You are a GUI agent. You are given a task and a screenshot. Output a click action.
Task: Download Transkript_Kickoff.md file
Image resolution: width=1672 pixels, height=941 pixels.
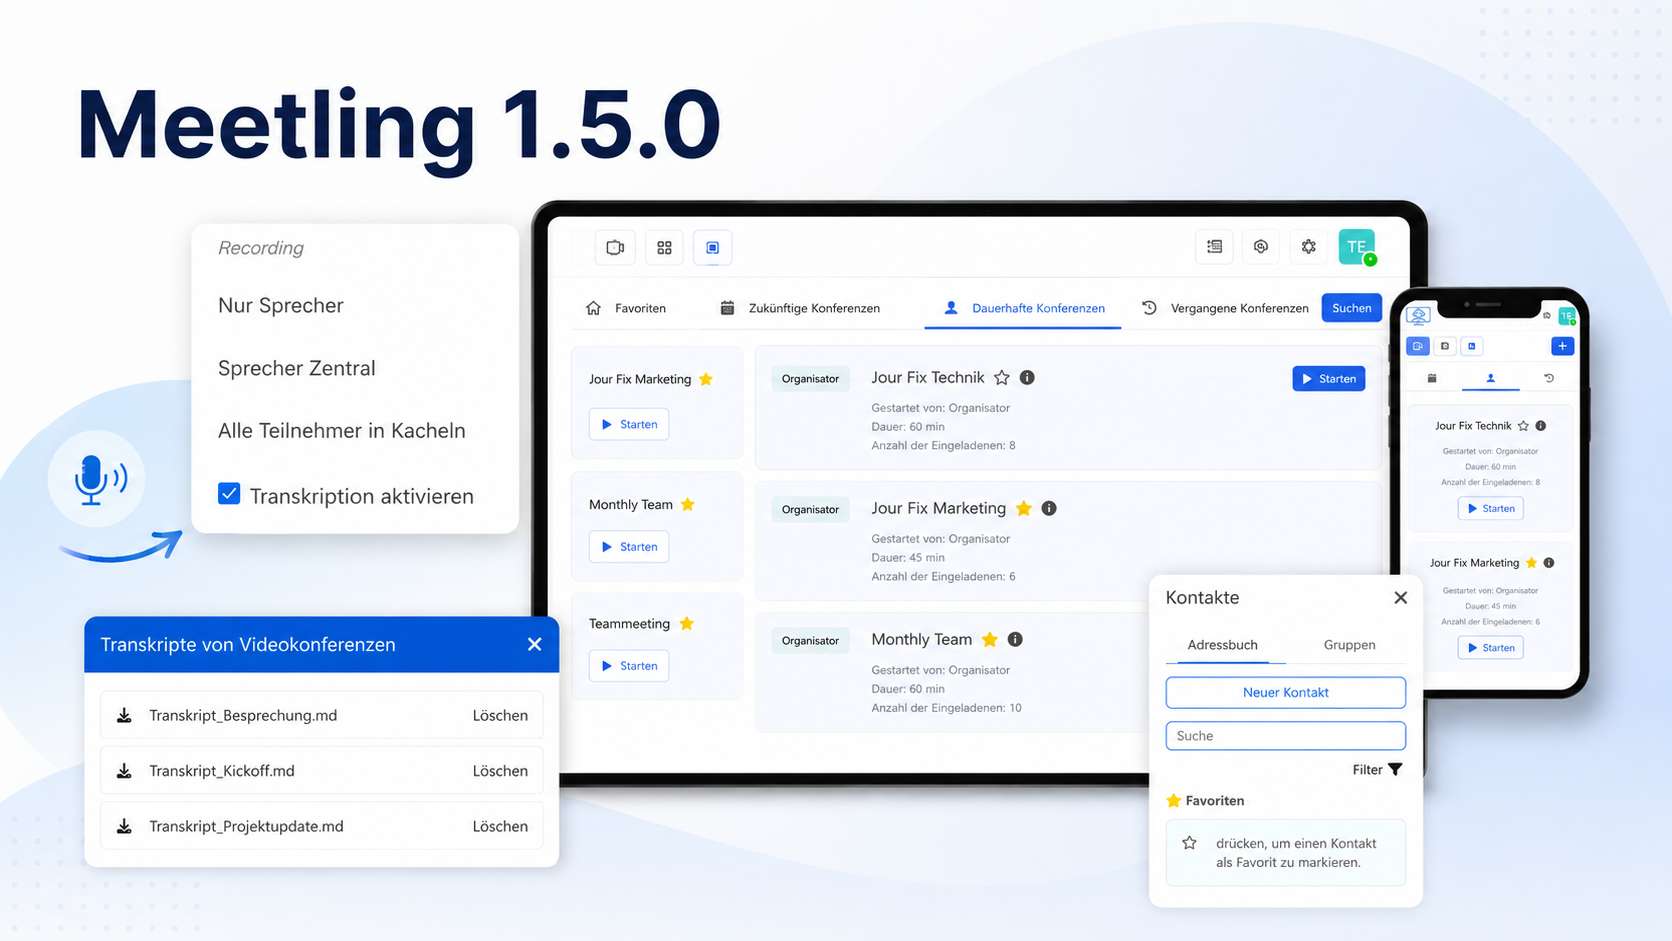click(x=124, y=771)
